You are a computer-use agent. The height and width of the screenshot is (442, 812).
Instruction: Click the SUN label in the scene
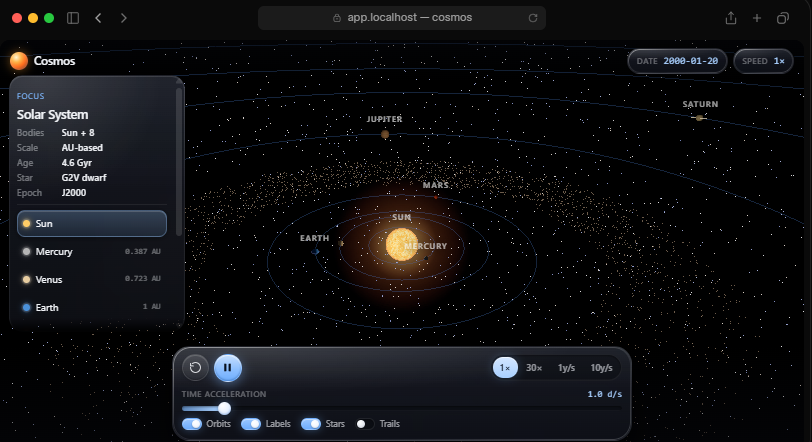pos(401,217)
